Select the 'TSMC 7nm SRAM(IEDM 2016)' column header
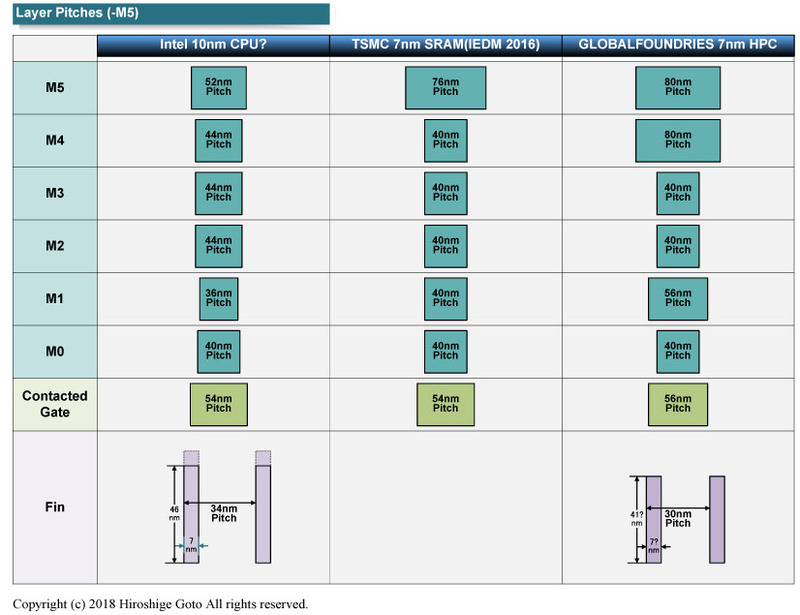Viewport: 800px width, 615px height. tap(445, 45)
